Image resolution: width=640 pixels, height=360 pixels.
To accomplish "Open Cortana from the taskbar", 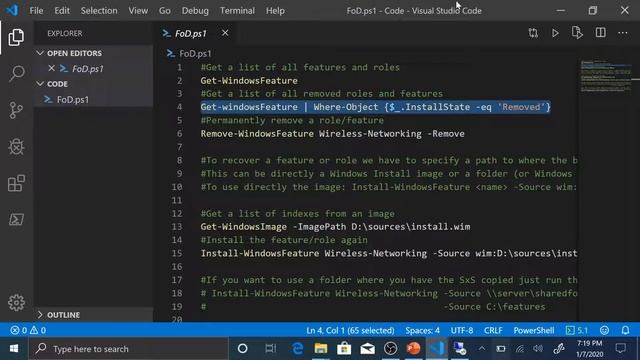I will click(x=242, y=349).
